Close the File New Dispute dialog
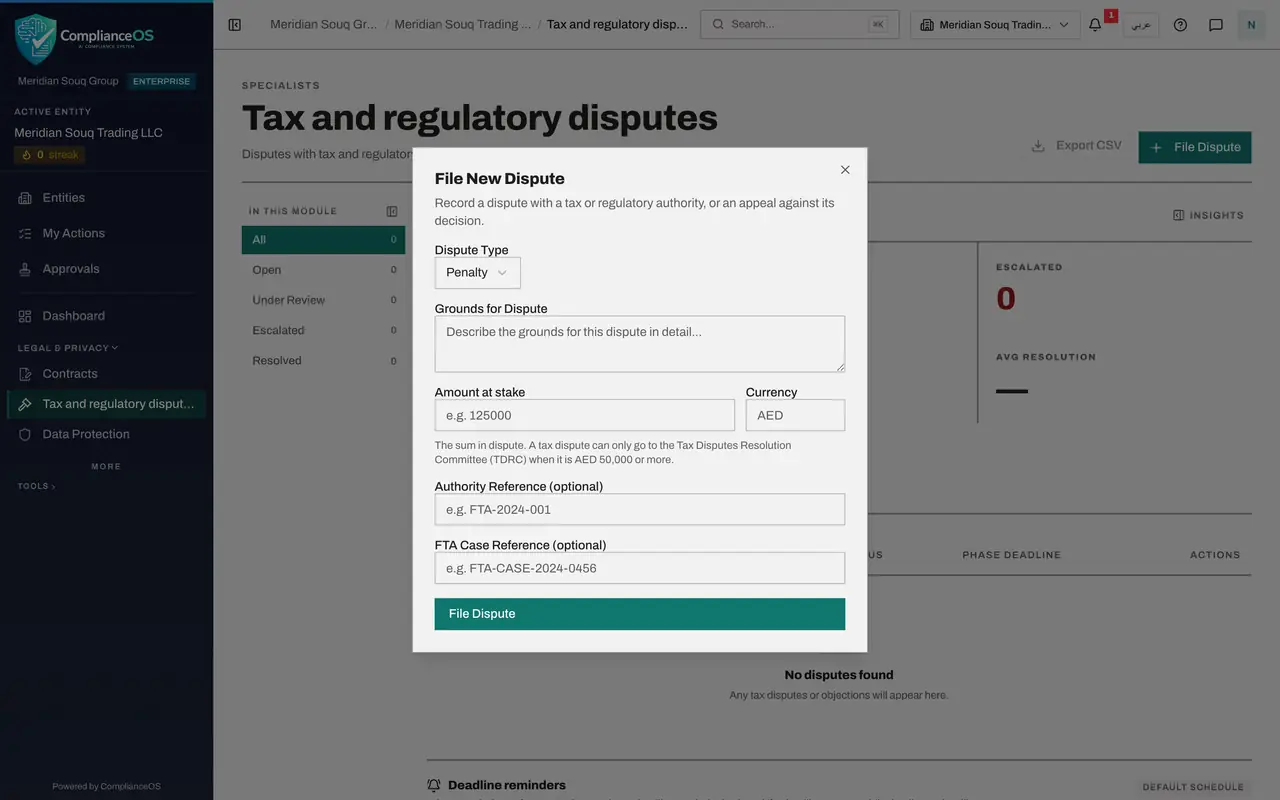 [845, 170]
